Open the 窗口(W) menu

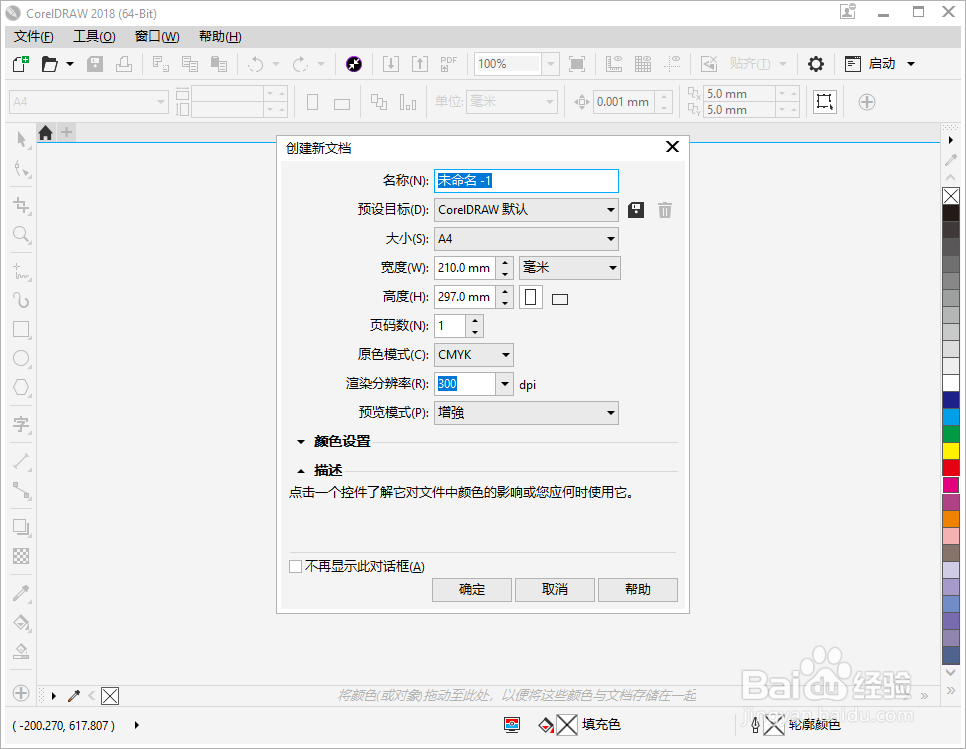click(x=157, y=36)
